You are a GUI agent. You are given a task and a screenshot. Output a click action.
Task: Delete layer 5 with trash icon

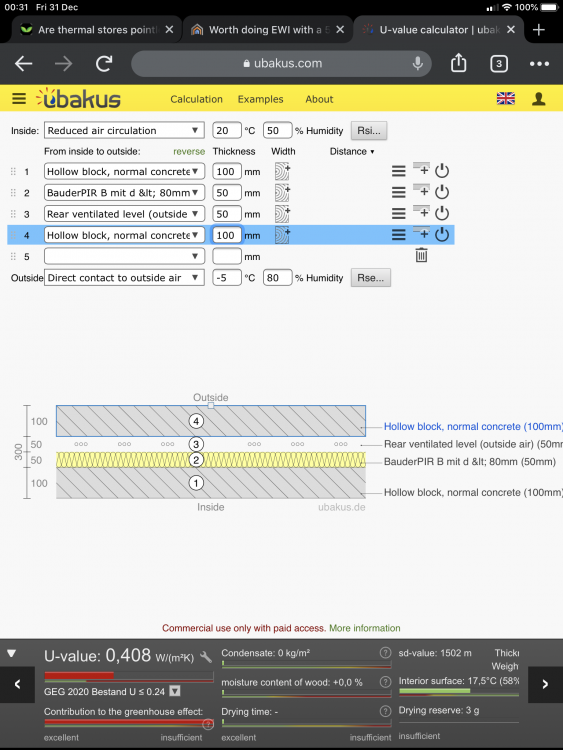pos(421,255)
